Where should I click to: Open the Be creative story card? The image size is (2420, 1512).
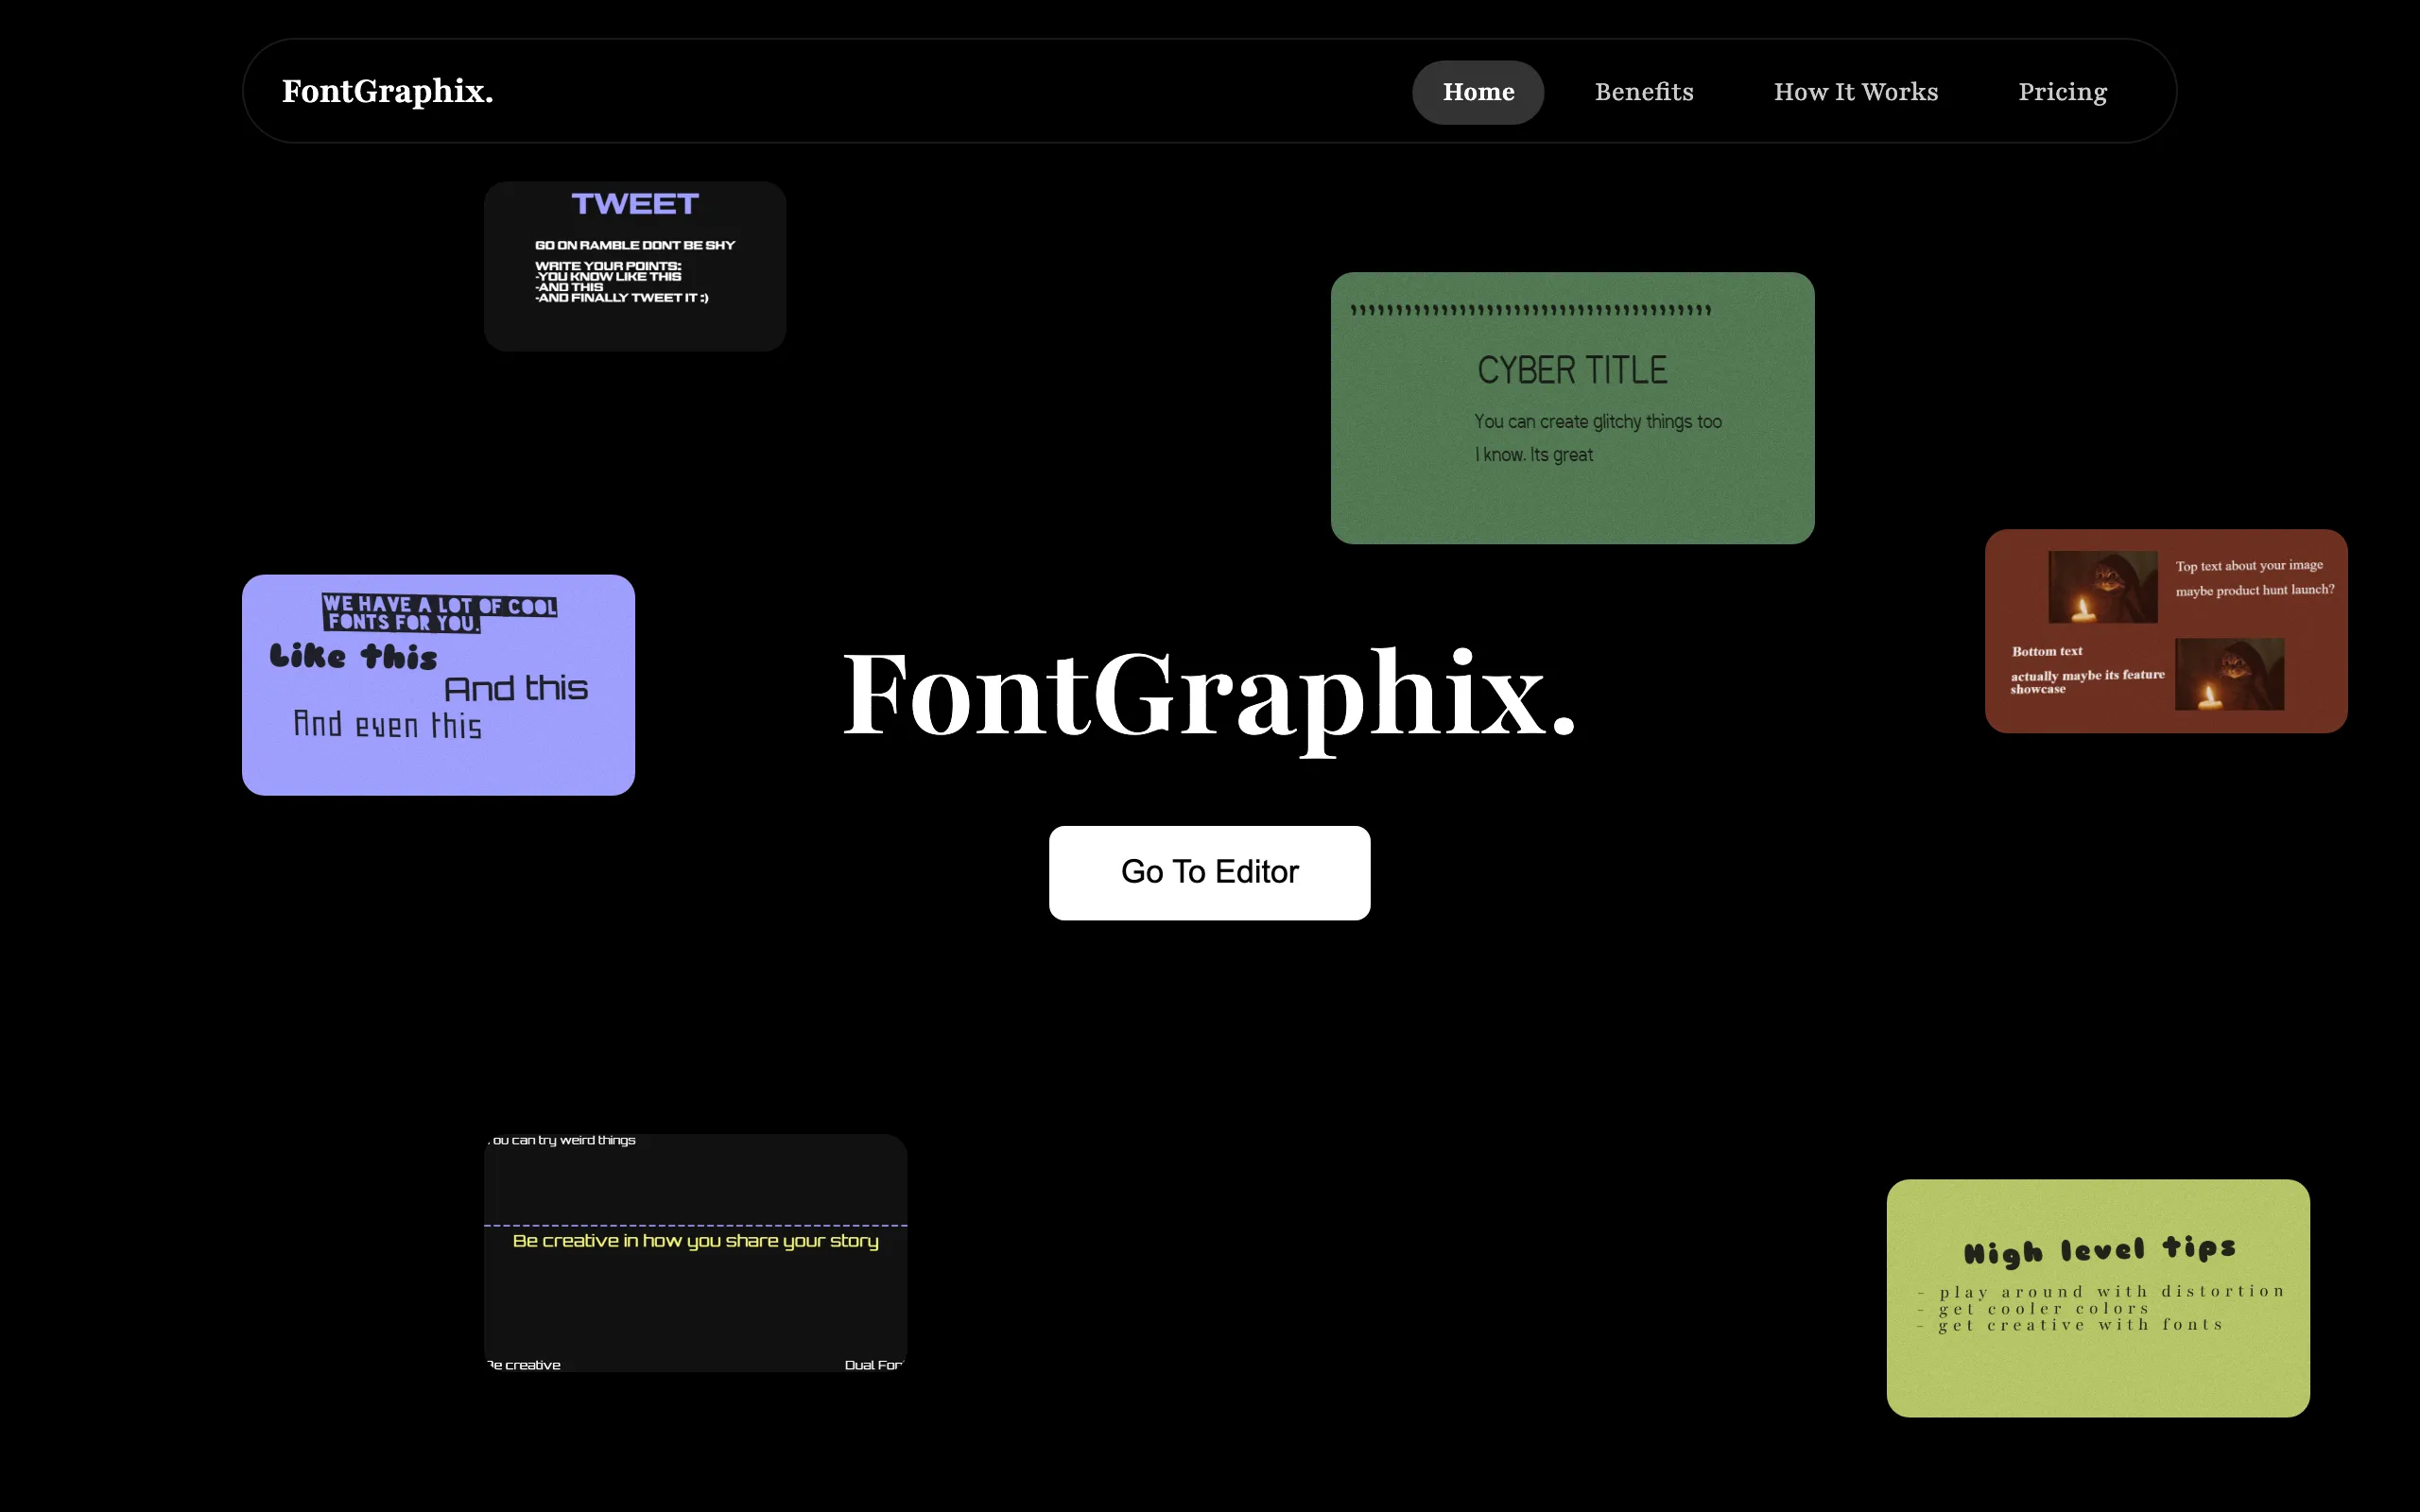point(695,1253)
